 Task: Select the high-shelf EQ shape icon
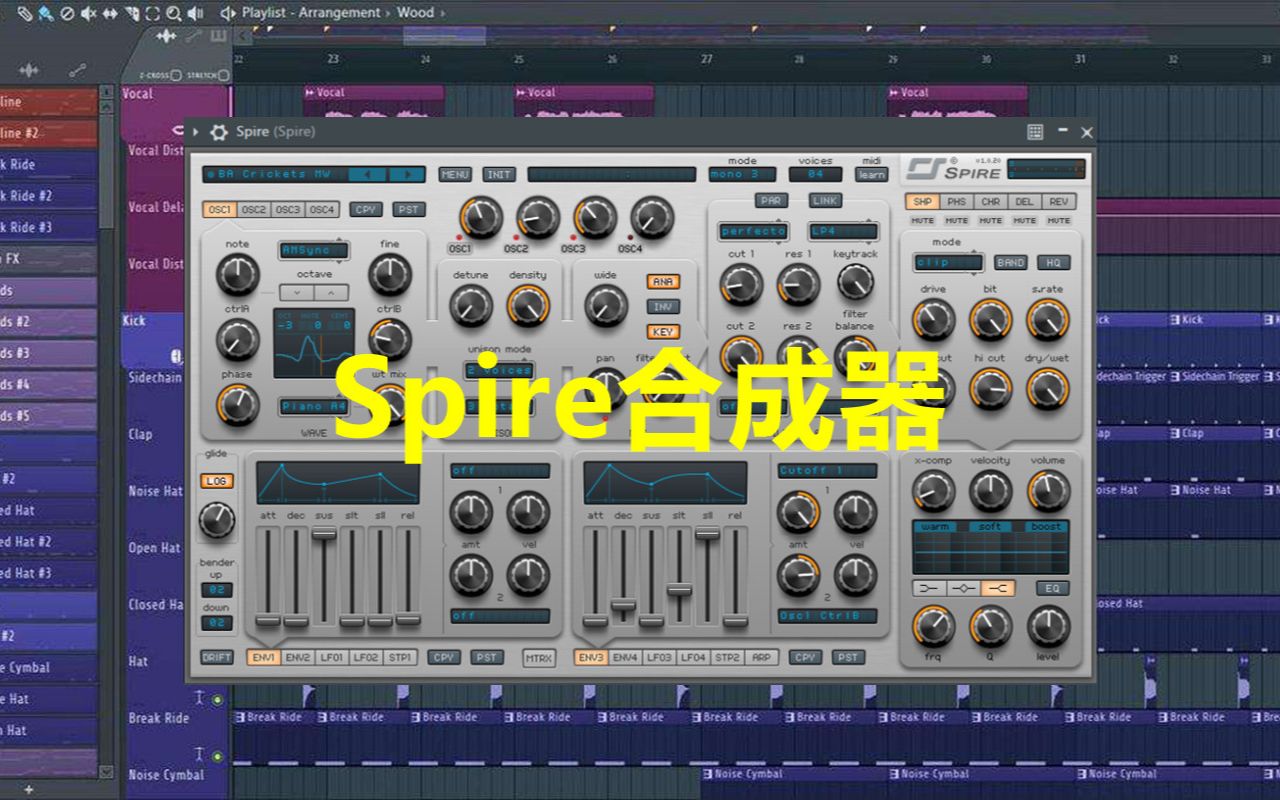(x=998, y=588)
